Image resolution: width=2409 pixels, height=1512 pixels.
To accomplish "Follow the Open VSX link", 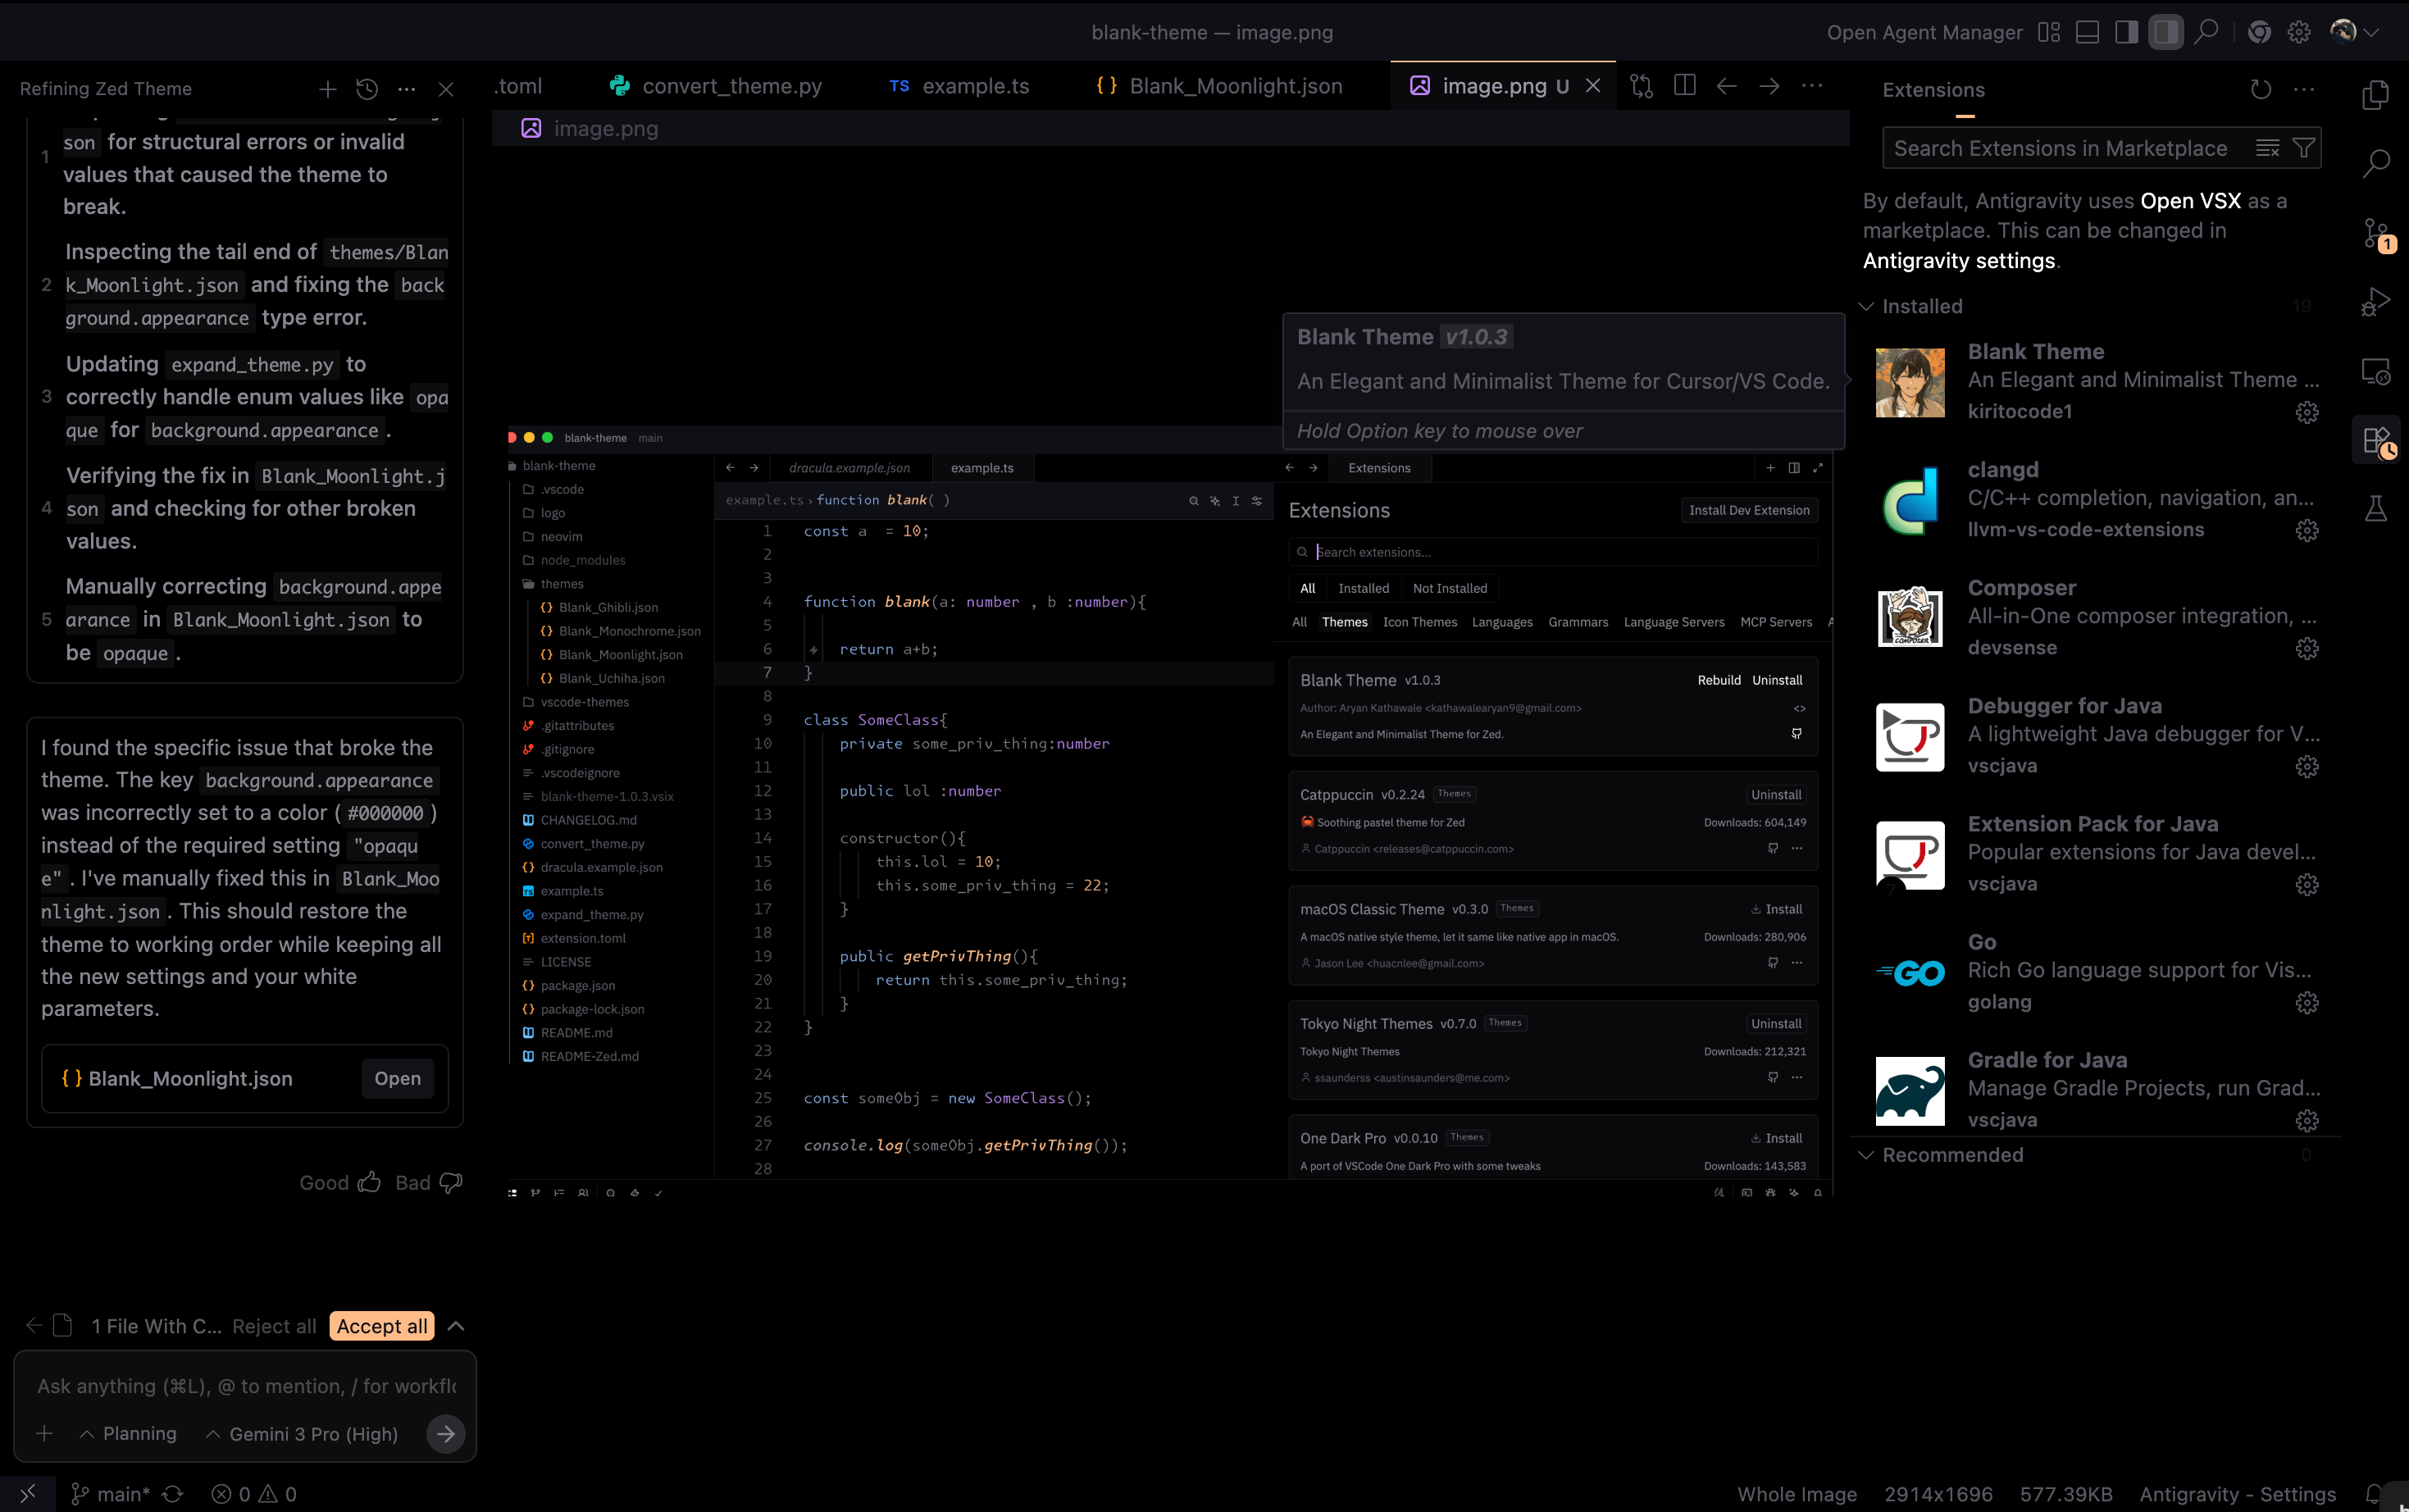I will (x=2190, y=201).
